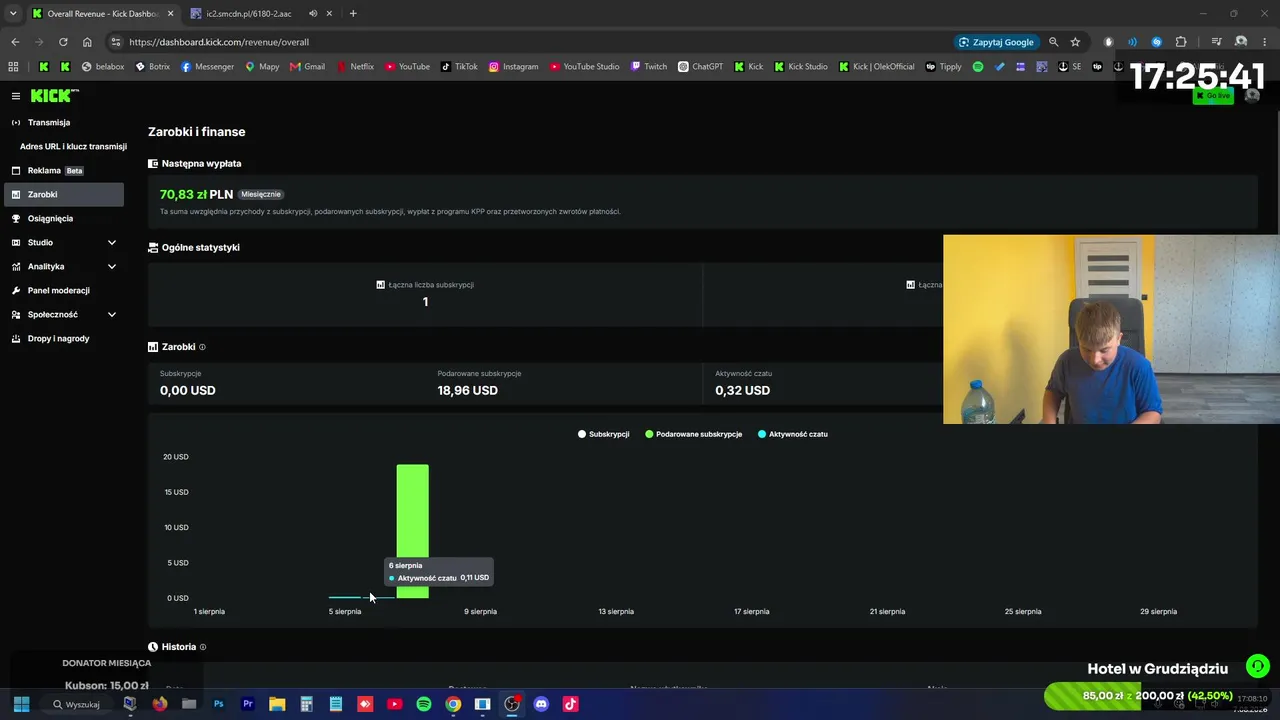The image size is (1280, 720).
Task: Open the Windows Start menu
Action: [21, 704]
